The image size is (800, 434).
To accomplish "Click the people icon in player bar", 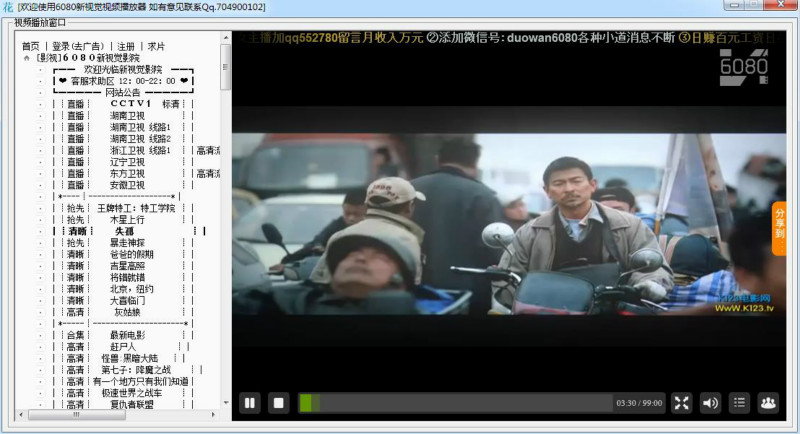I will (768, 403).
